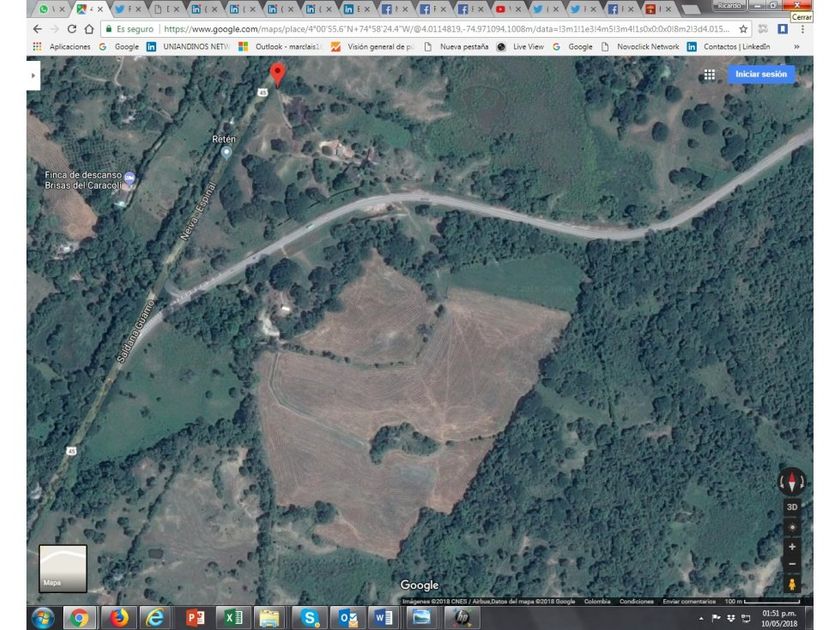This screenshot has width=840, height=630.
Task: Open the Visión general bookmark
Action: pos(373,47)
